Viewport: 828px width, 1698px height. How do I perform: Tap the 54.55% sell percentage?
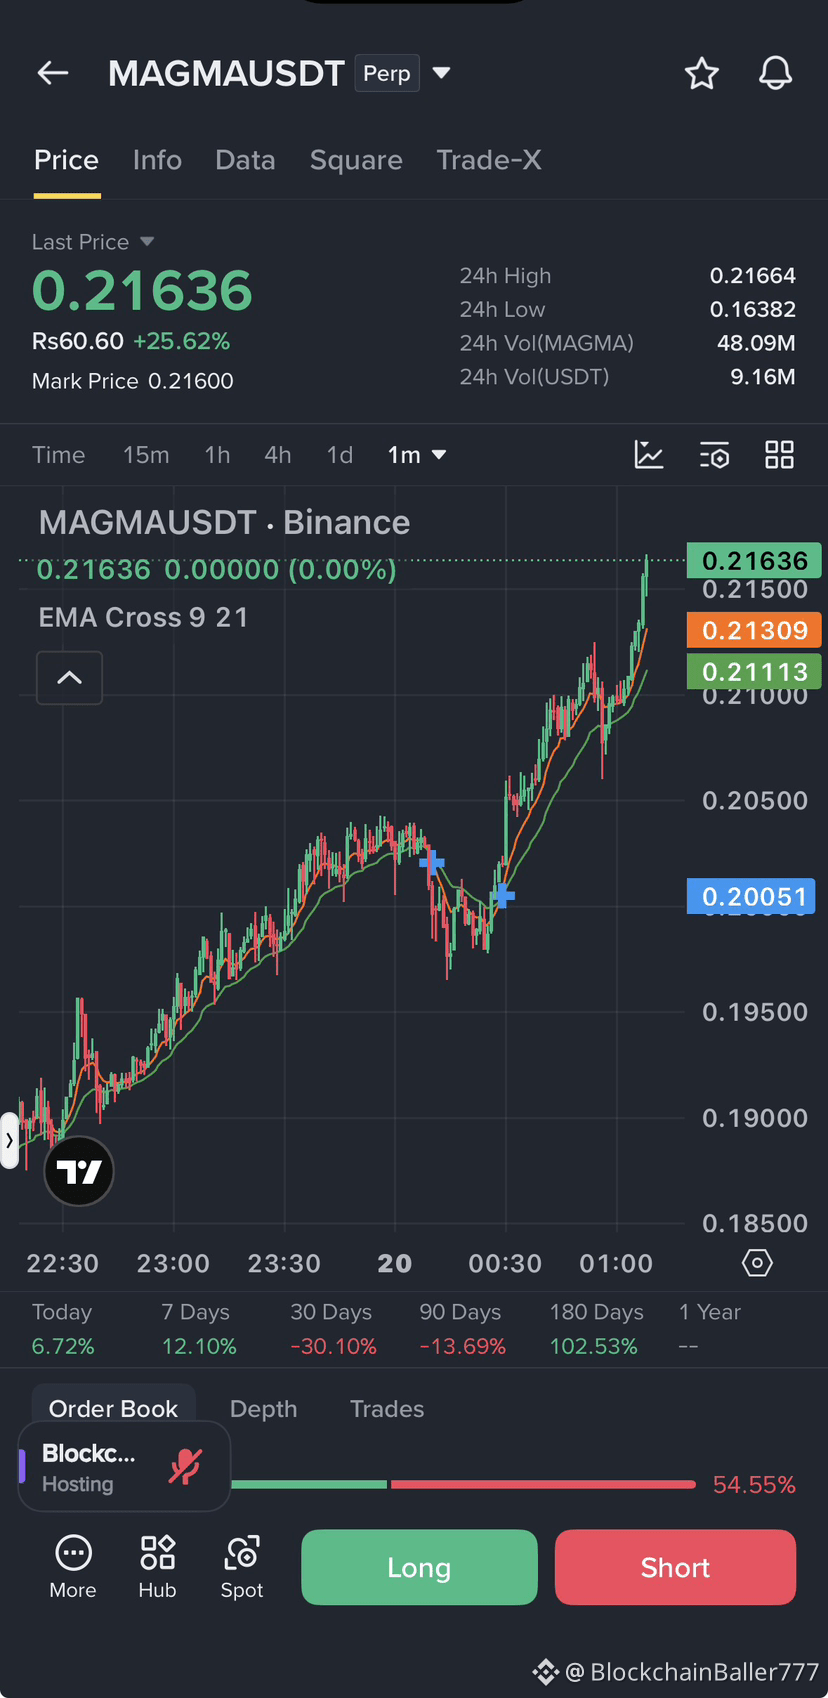[x=754, y=1484]
